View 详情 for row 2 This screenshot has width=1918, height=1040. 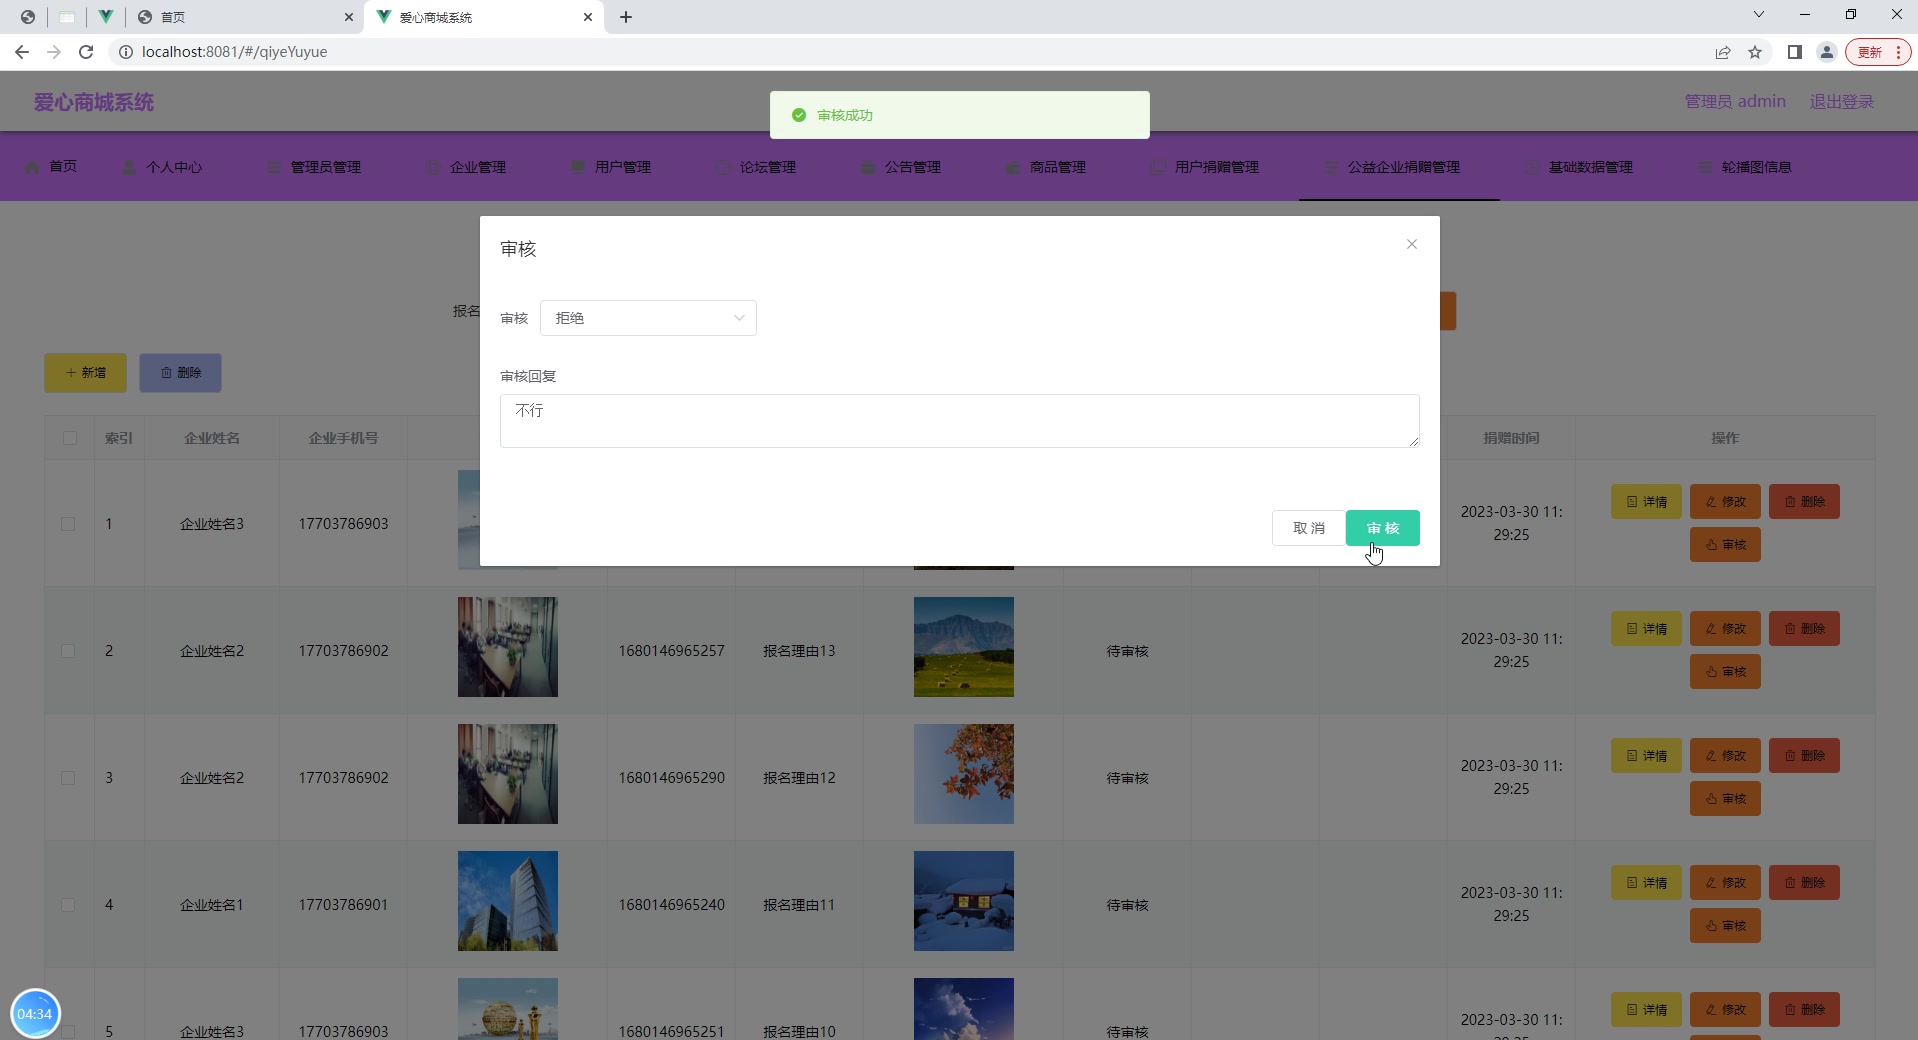coord(1646,629)
